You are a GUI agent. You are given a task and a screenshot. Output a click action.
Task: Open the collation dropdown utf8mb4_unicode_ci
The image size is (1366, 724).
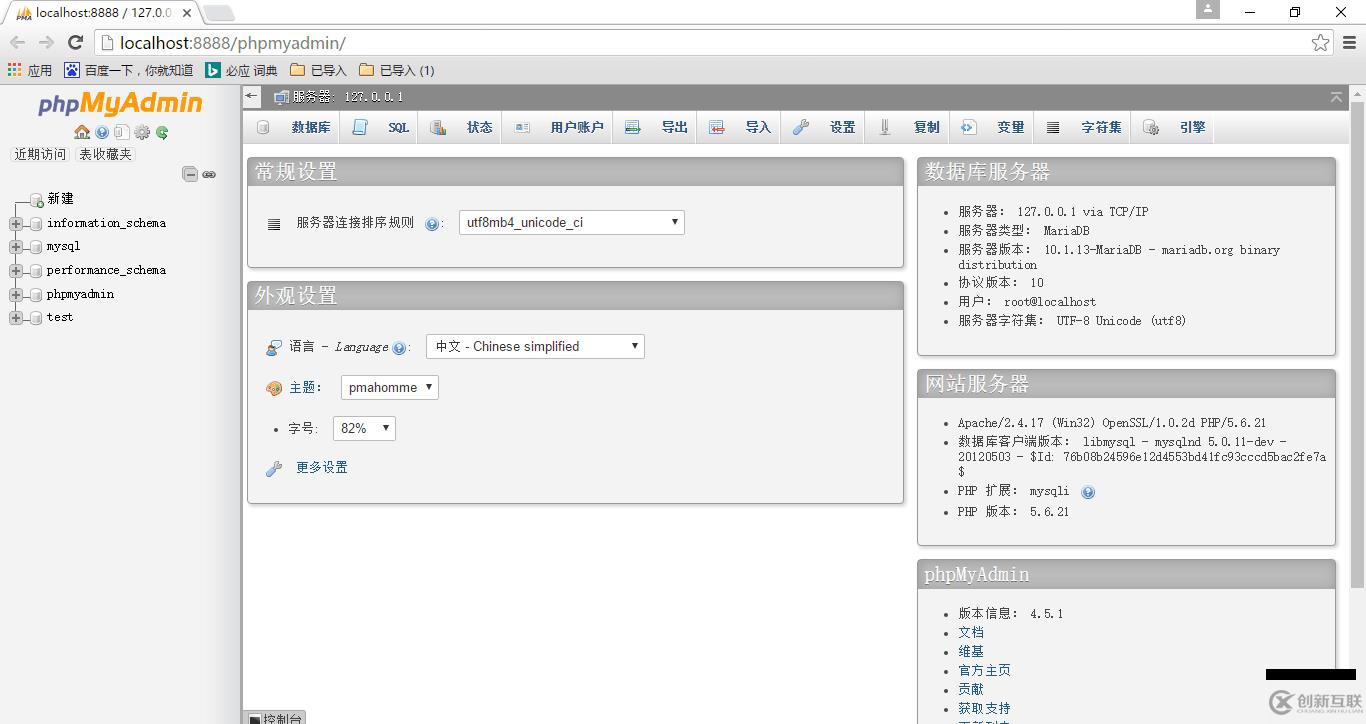[x=572, y=222]
